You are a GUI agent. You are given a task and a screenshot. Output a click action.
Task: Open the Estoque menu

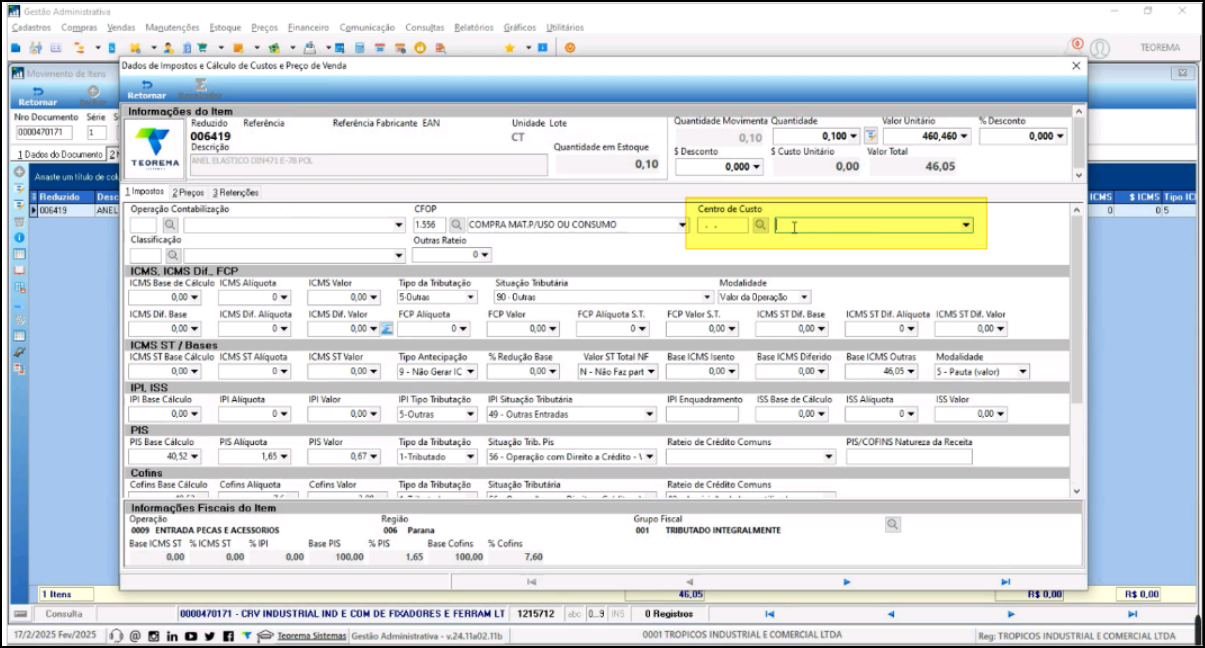pos(225,27)
